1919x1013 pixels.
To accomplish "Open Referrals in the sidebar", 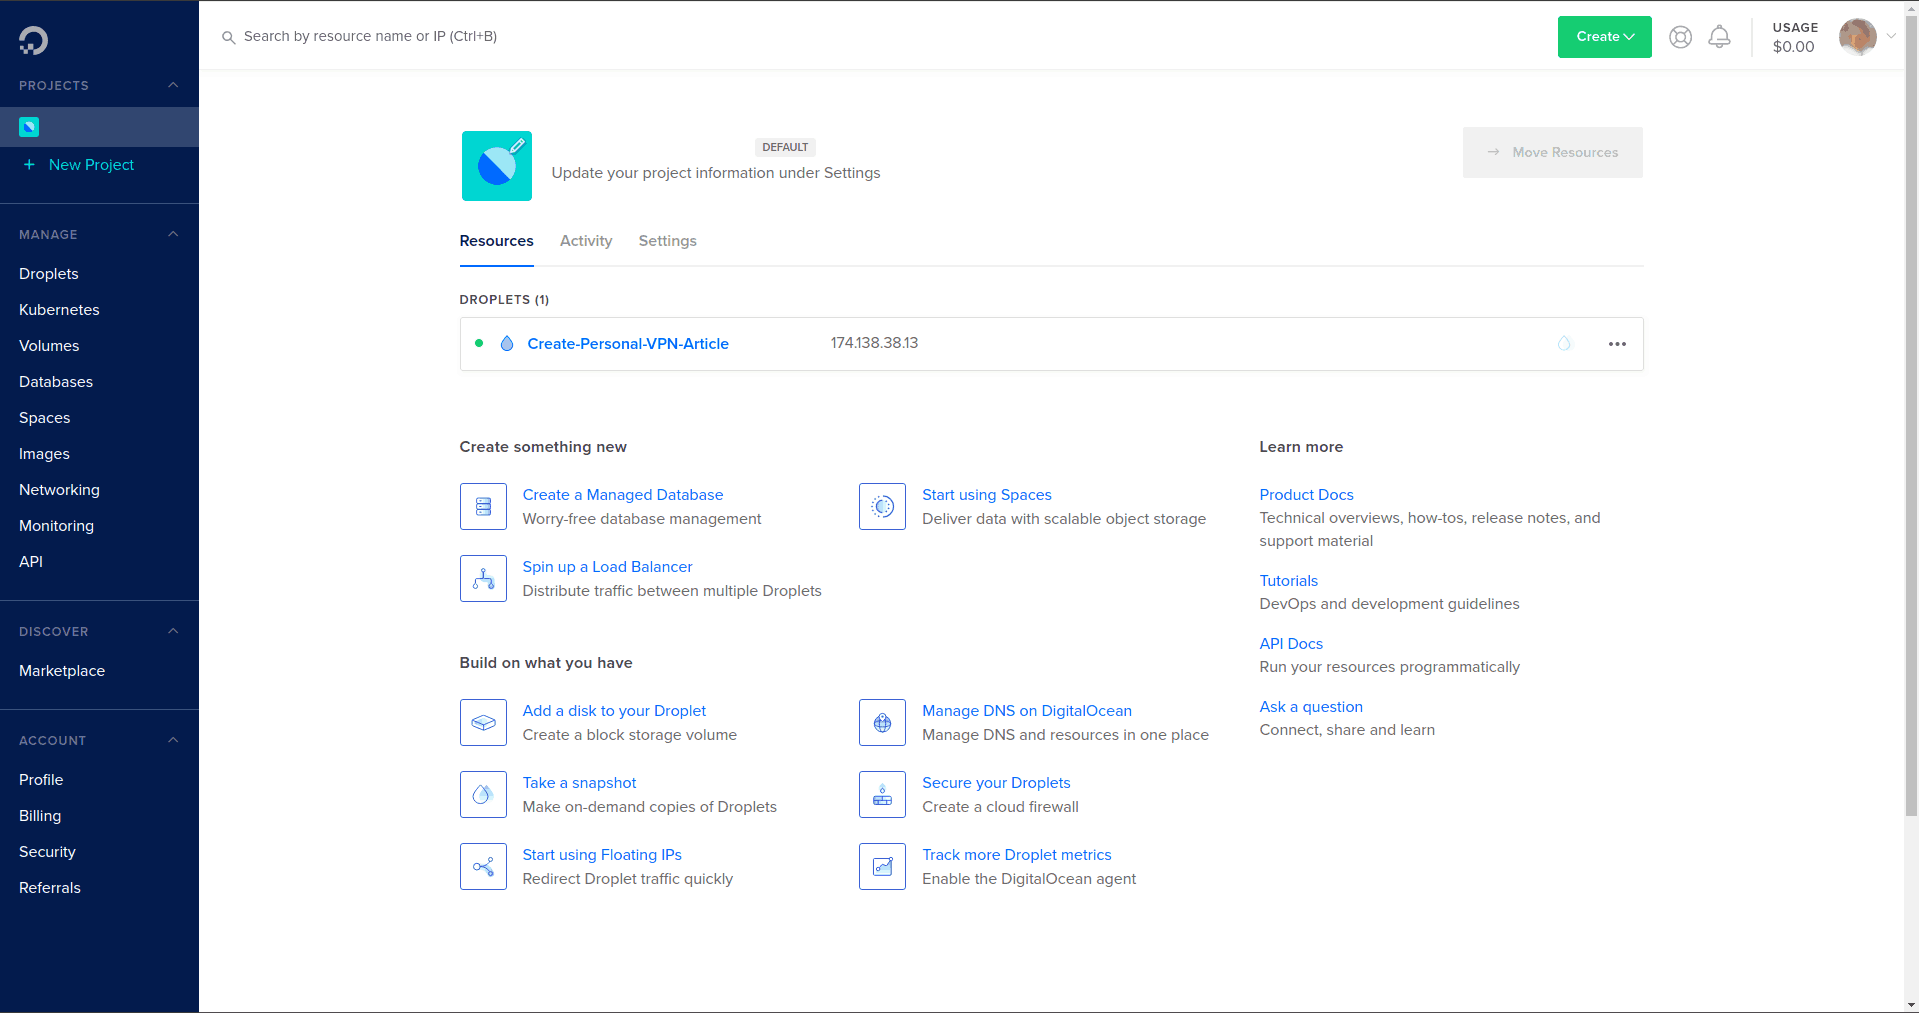I will point(50,888).
